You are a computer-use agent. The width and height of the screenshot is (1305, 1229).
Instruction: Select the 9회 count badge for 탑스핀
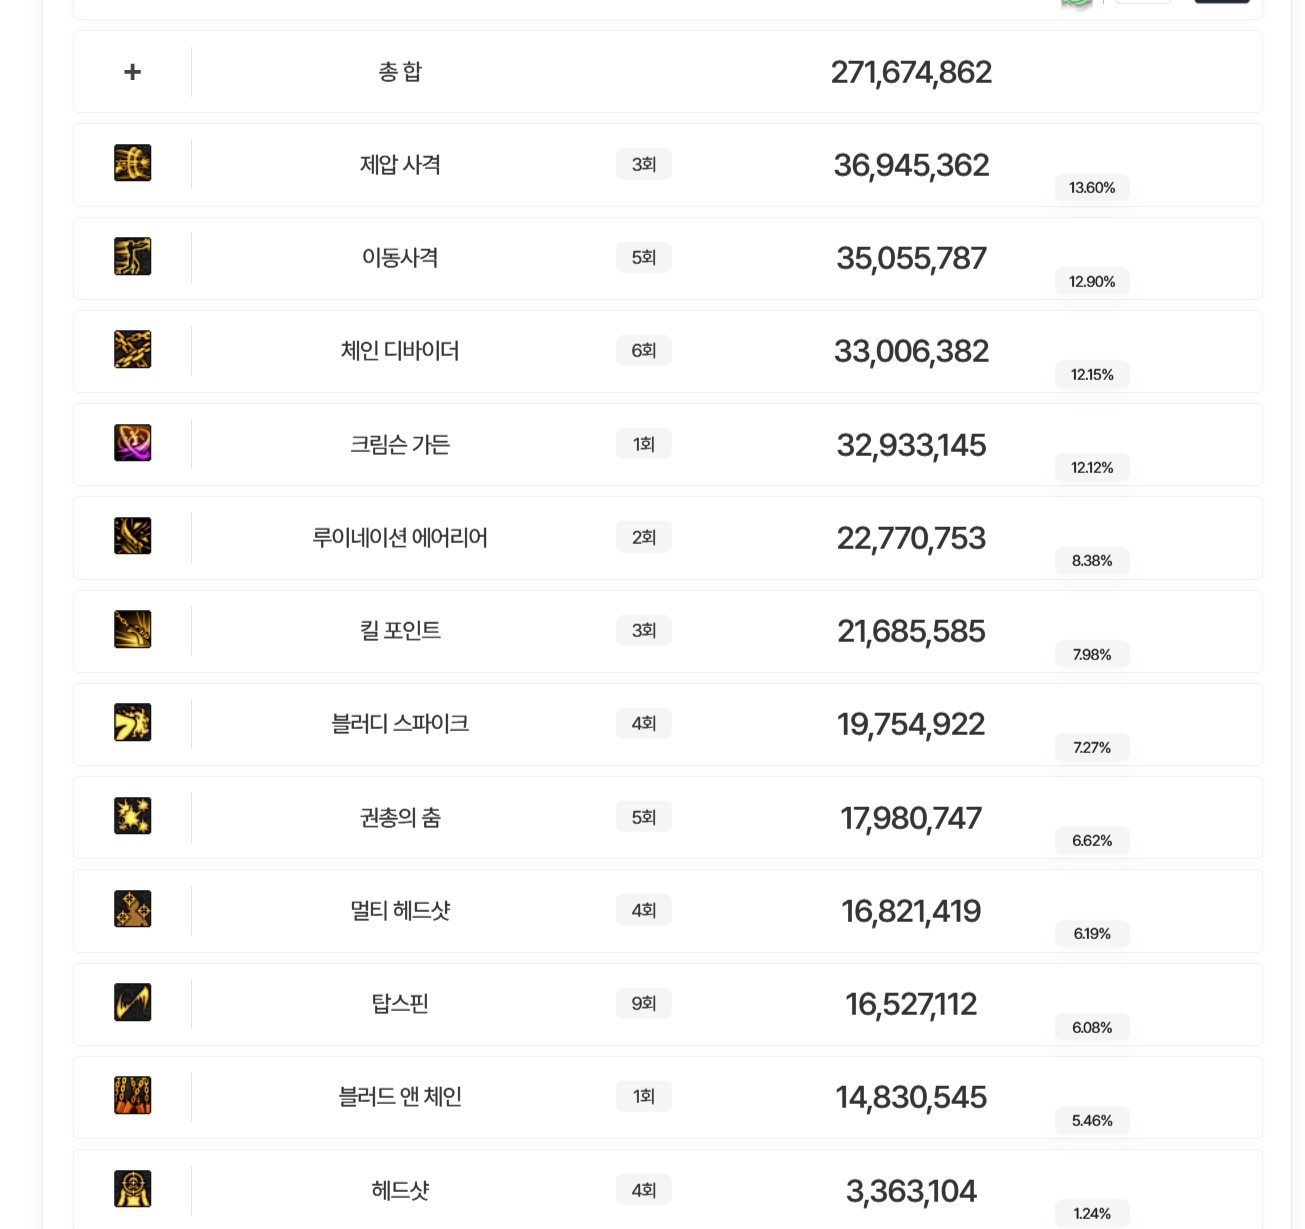644,1003
